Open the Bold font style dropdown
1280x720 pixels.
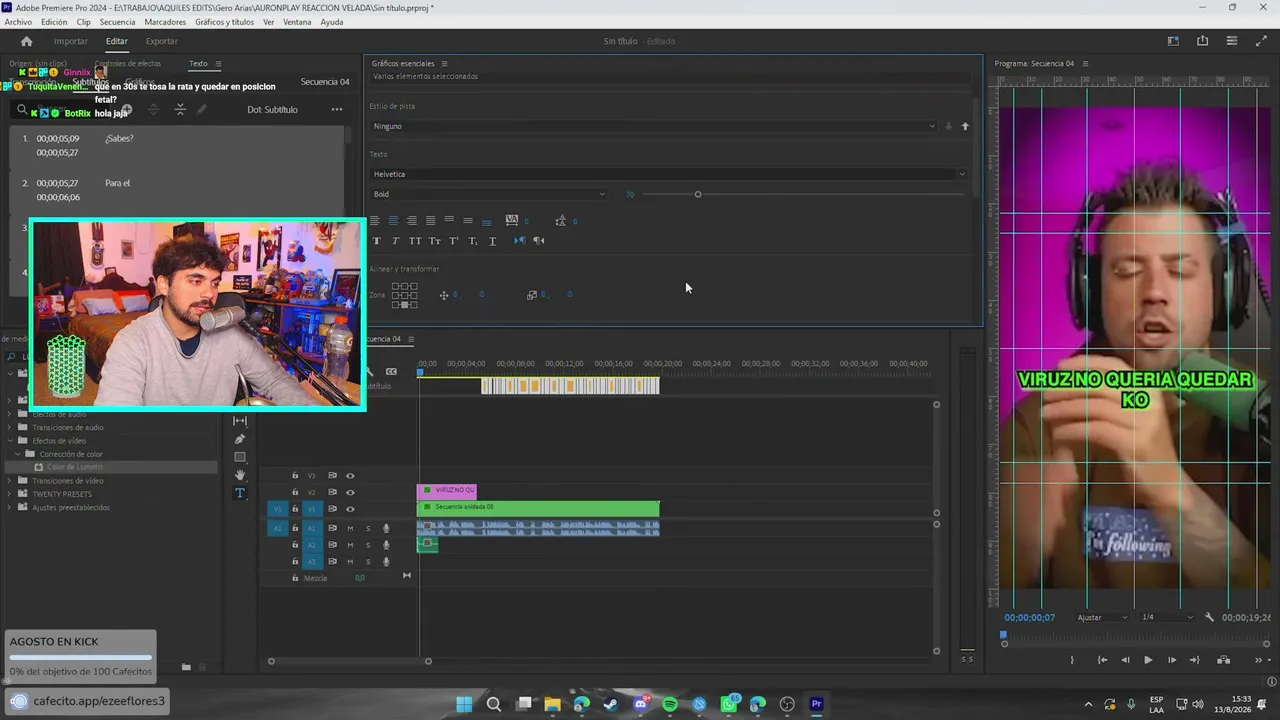(x=488, y=194)
